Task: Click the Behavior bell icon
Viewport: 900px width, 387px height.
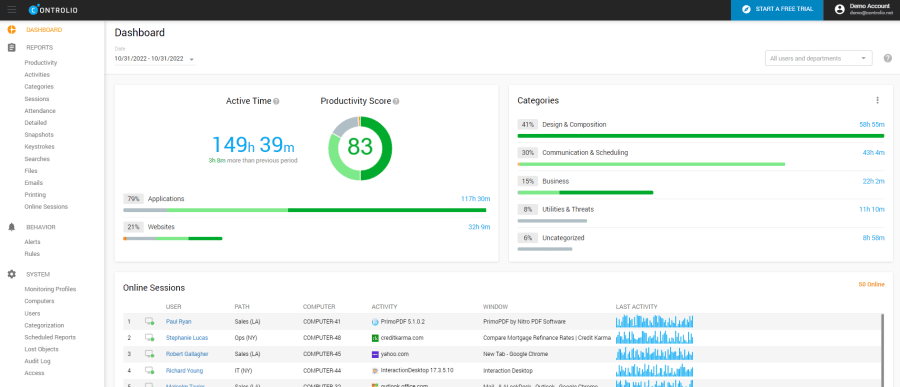Action: click(x=11, y=227)
